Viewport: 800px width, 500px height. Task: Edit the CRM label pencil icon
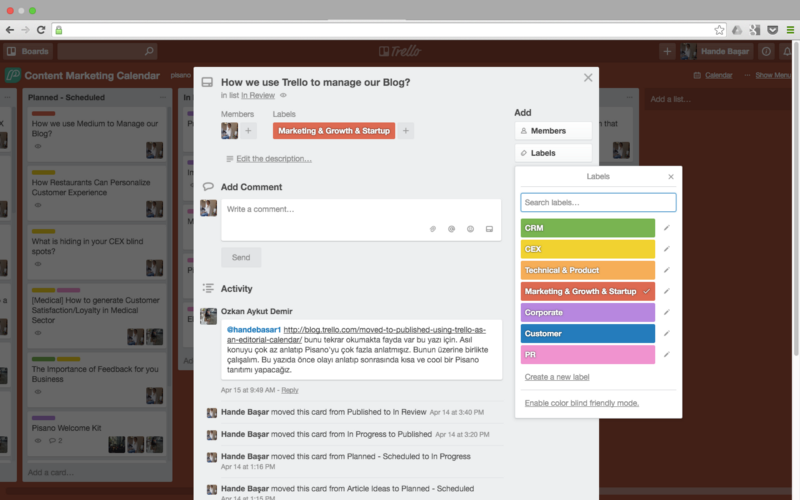coord(666,228)
